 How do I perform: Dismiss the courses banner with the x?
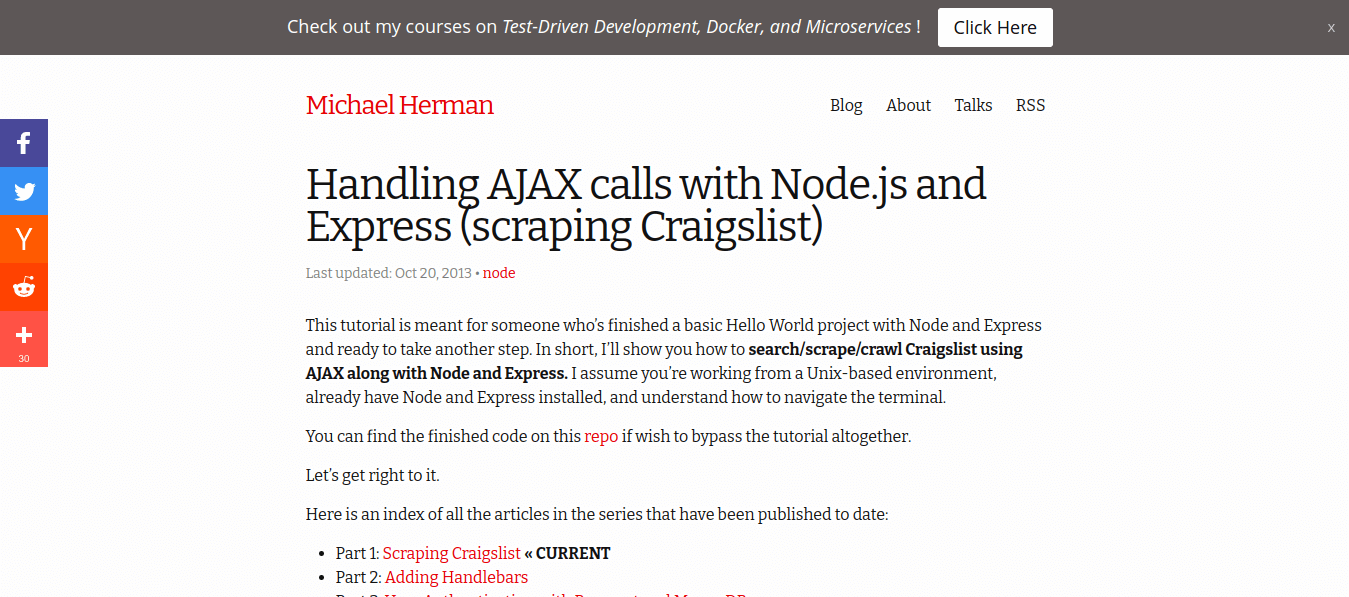point(1331,27)
